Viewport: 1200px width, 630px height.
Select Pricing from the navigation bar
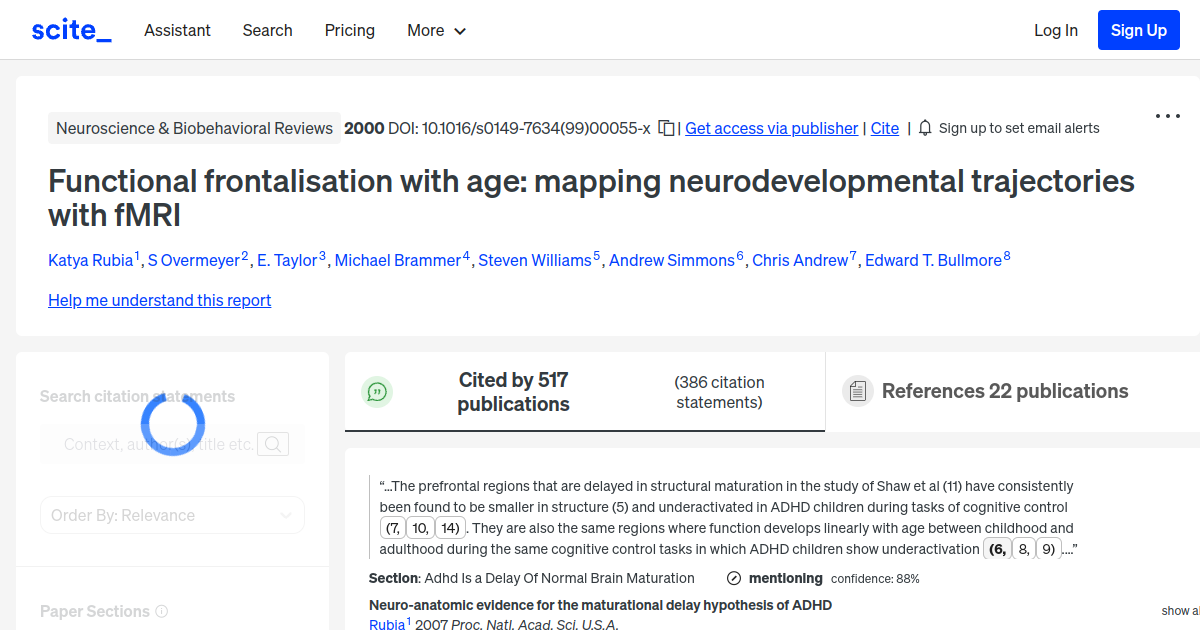(349, 31)
